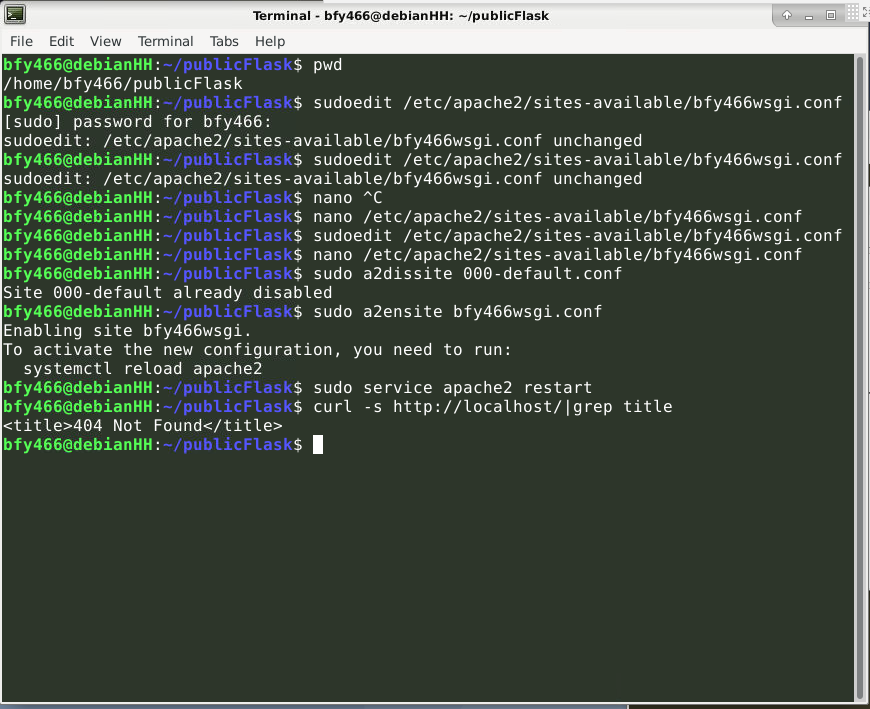Minimize the Terminal window
Viewport: 870px width, 709px height.
pyautogui.click(x=809, y=15)
